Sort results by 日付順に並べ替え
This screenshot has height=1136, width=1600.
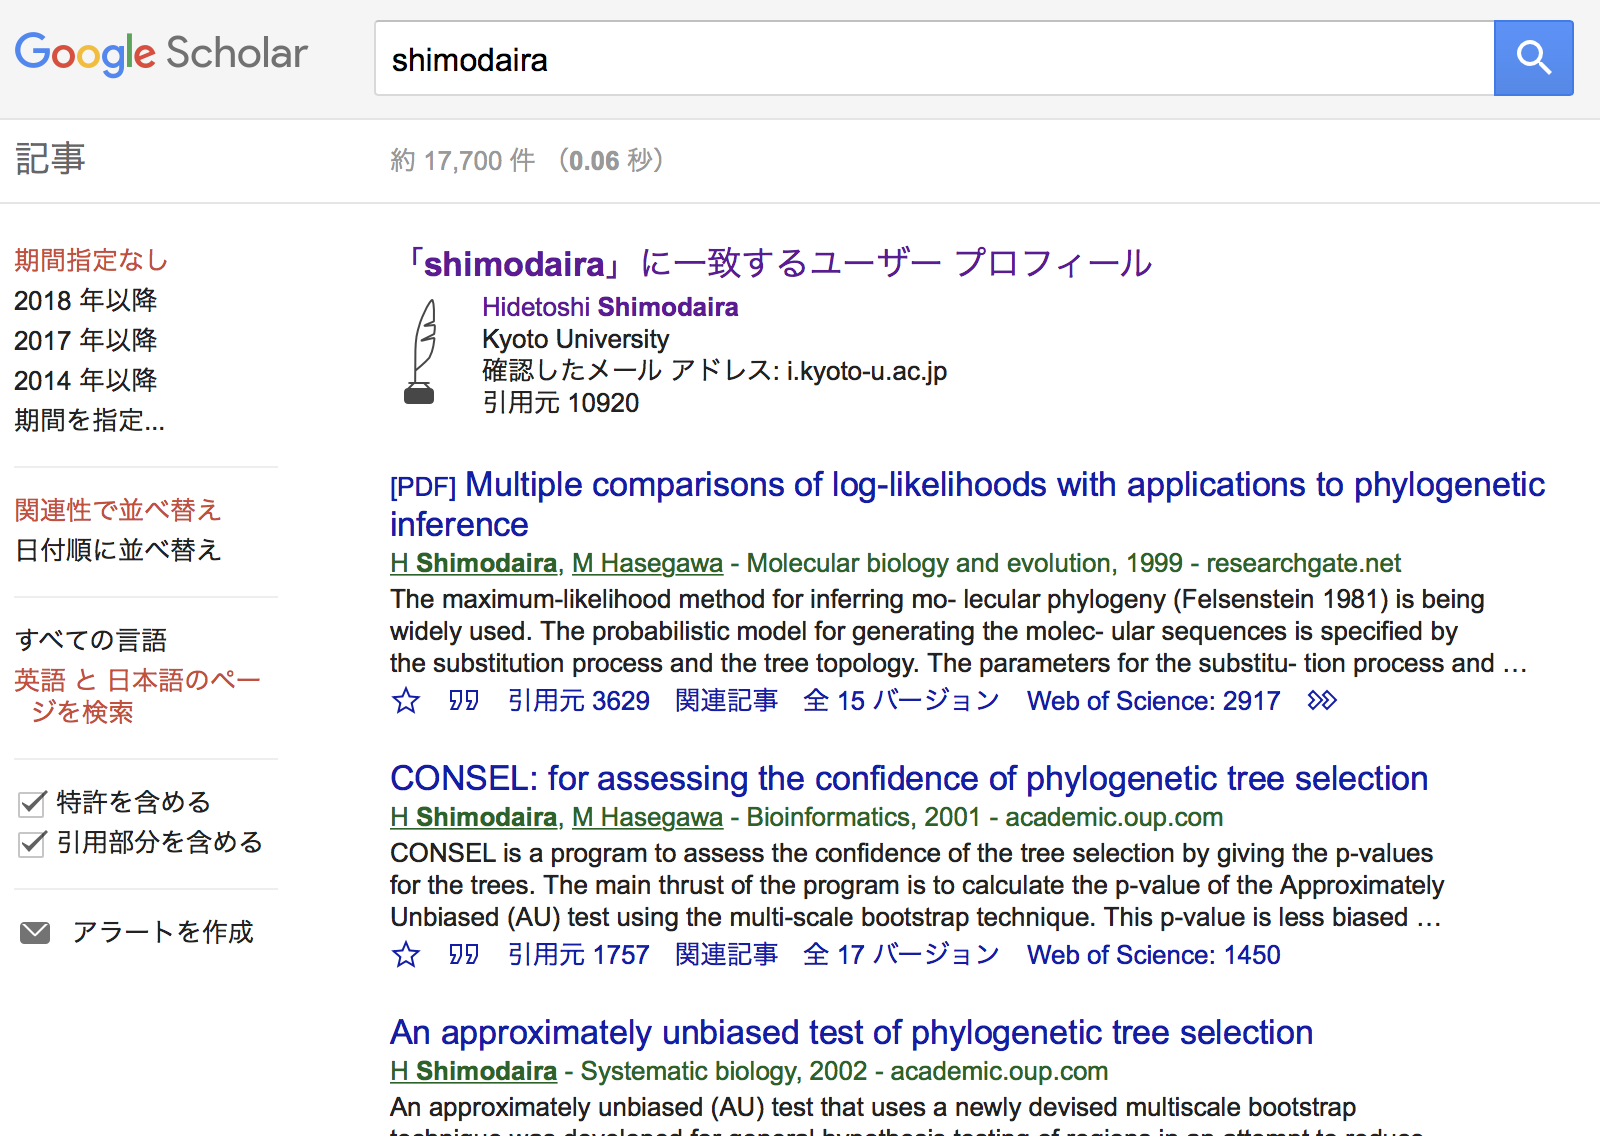pos(118,551)
